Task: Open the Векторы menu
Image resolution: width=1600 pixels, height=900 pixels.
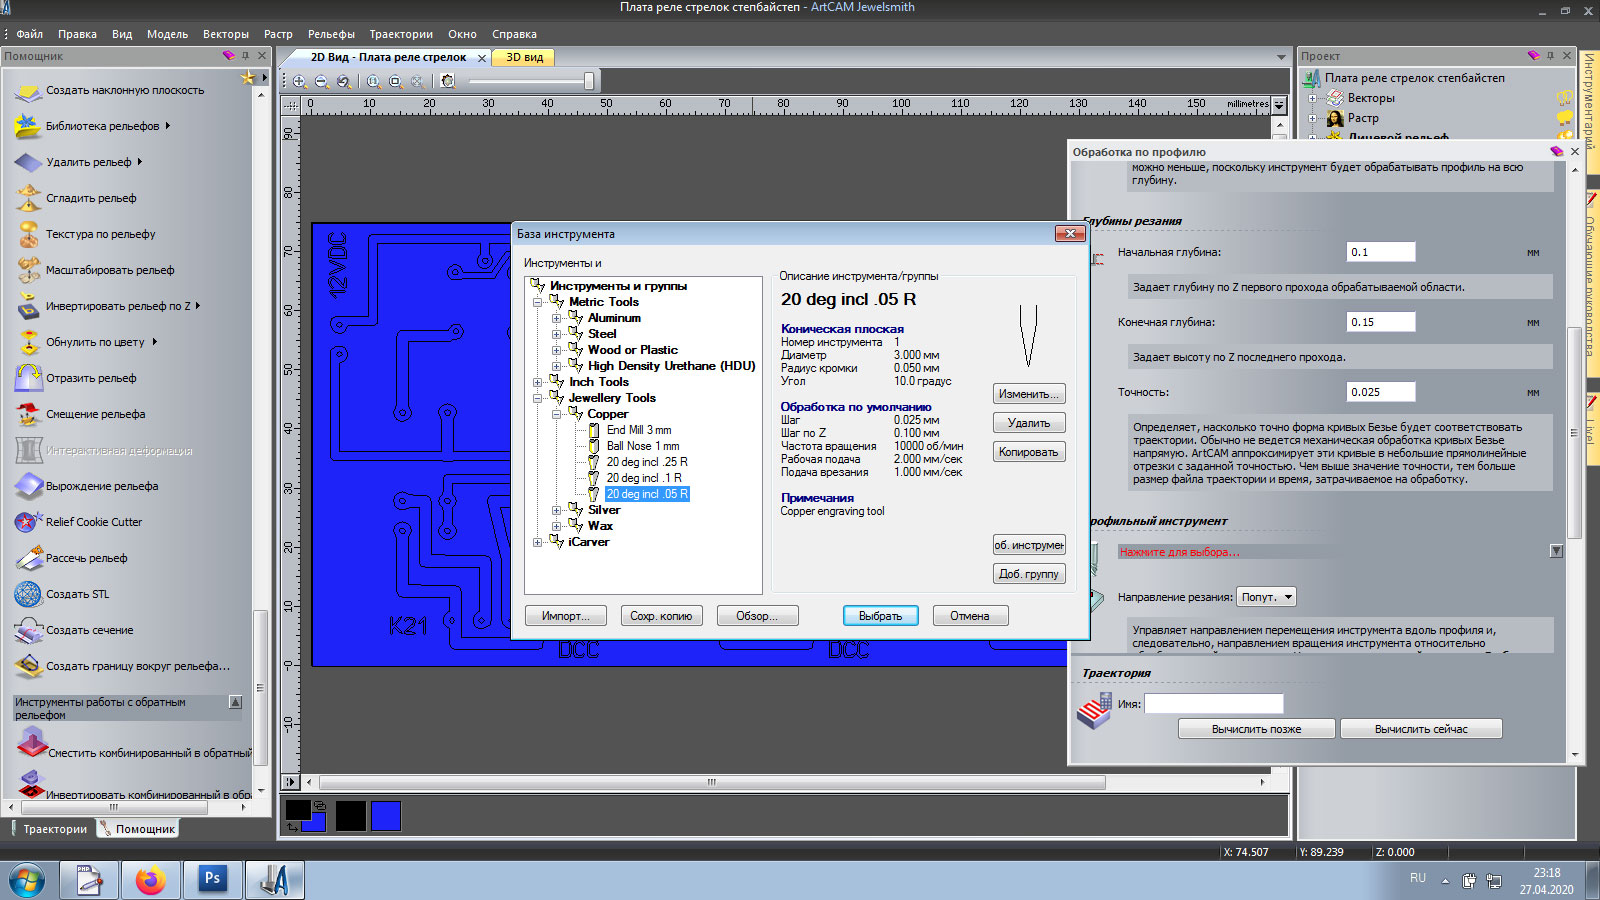Action: tap(226, 34)
